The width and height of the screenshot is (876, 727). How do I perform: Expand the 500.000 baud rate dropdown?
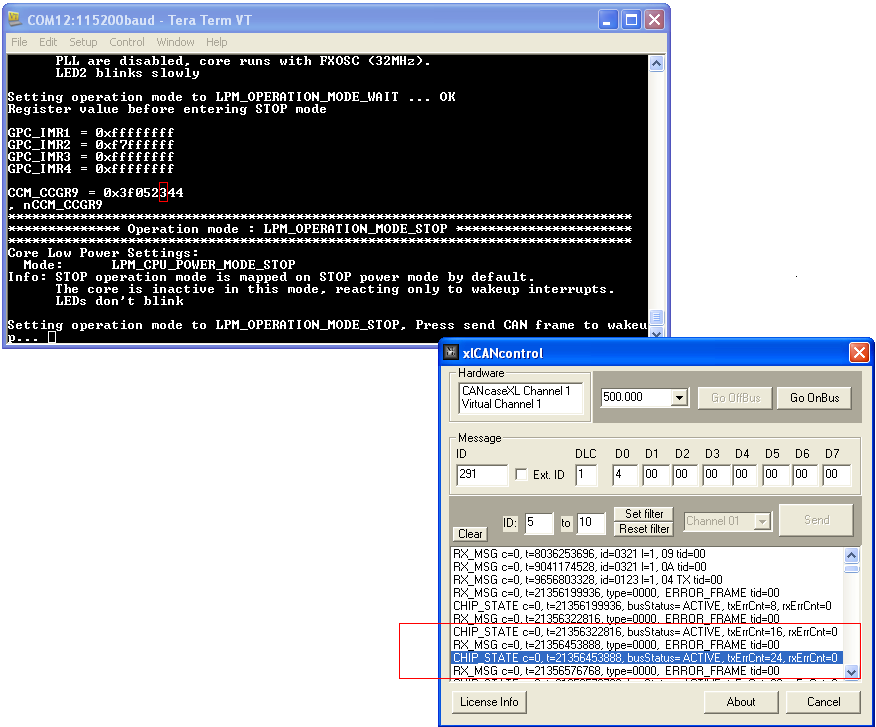[679, 398]
